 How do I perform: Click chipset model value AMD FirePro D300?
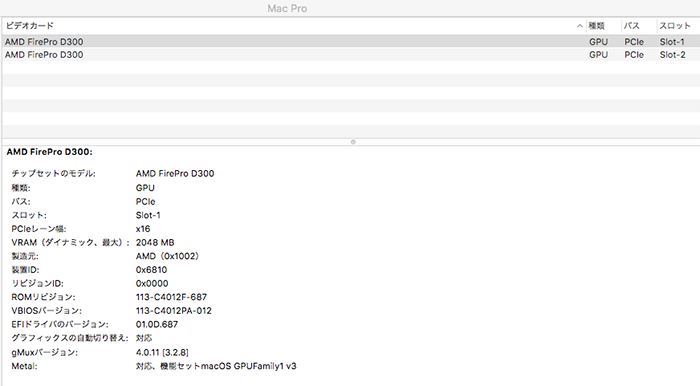click(x=175, y=174)
